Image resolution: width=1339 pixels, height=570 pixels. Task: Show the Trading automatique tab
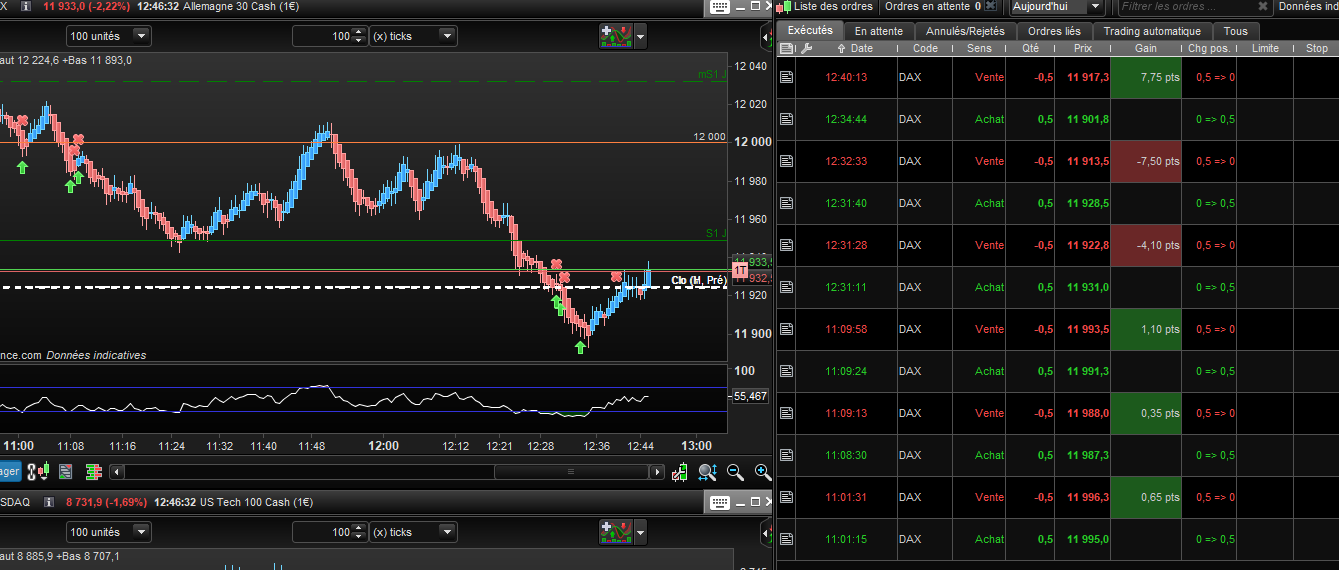(x=1153, y=31)
